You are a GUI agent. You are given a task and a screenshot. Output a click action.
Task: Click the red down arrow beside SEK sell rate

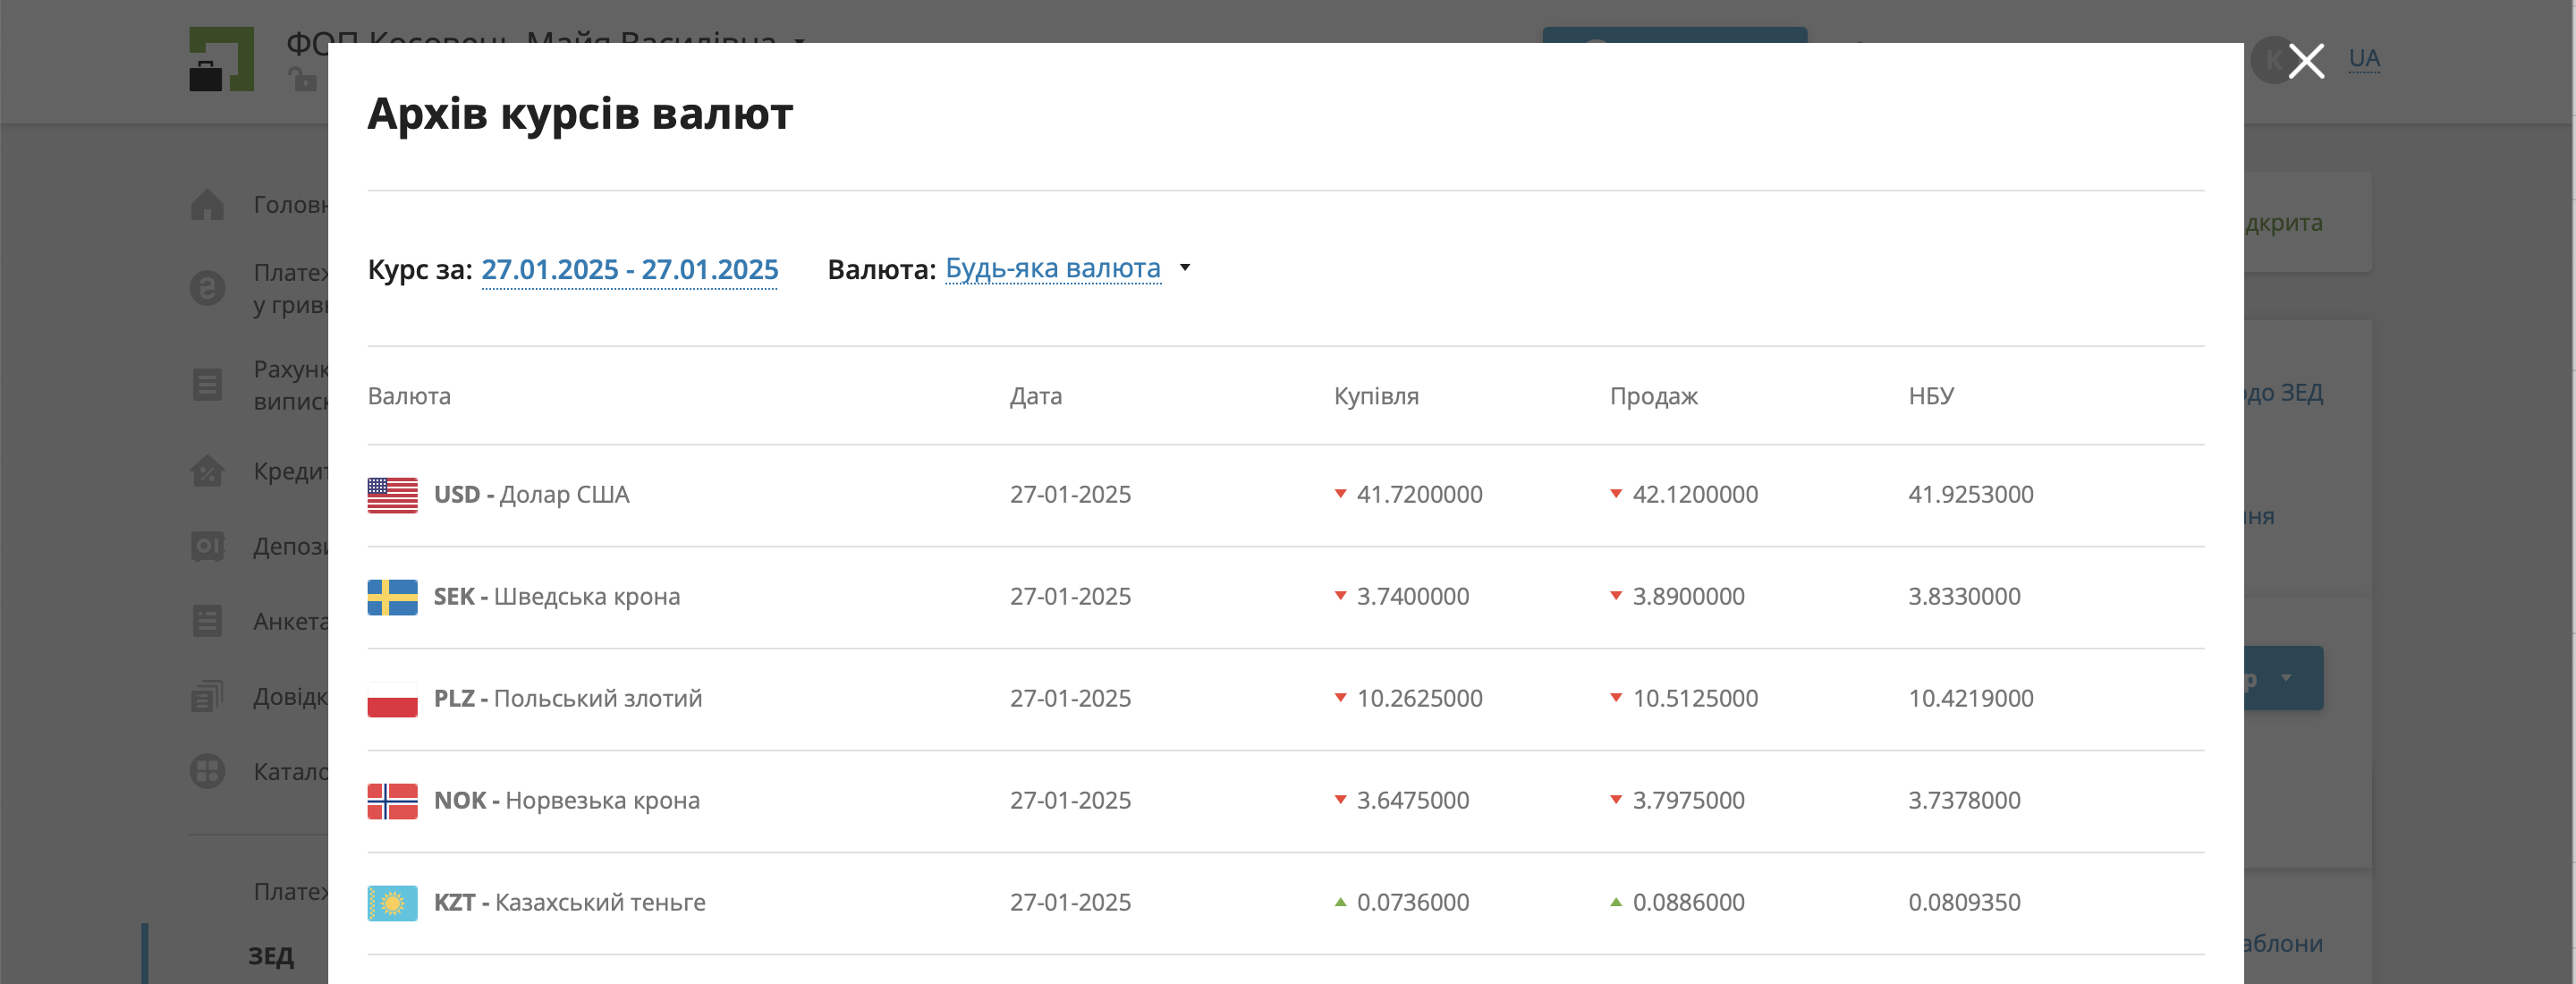[x=1616, y=595]
